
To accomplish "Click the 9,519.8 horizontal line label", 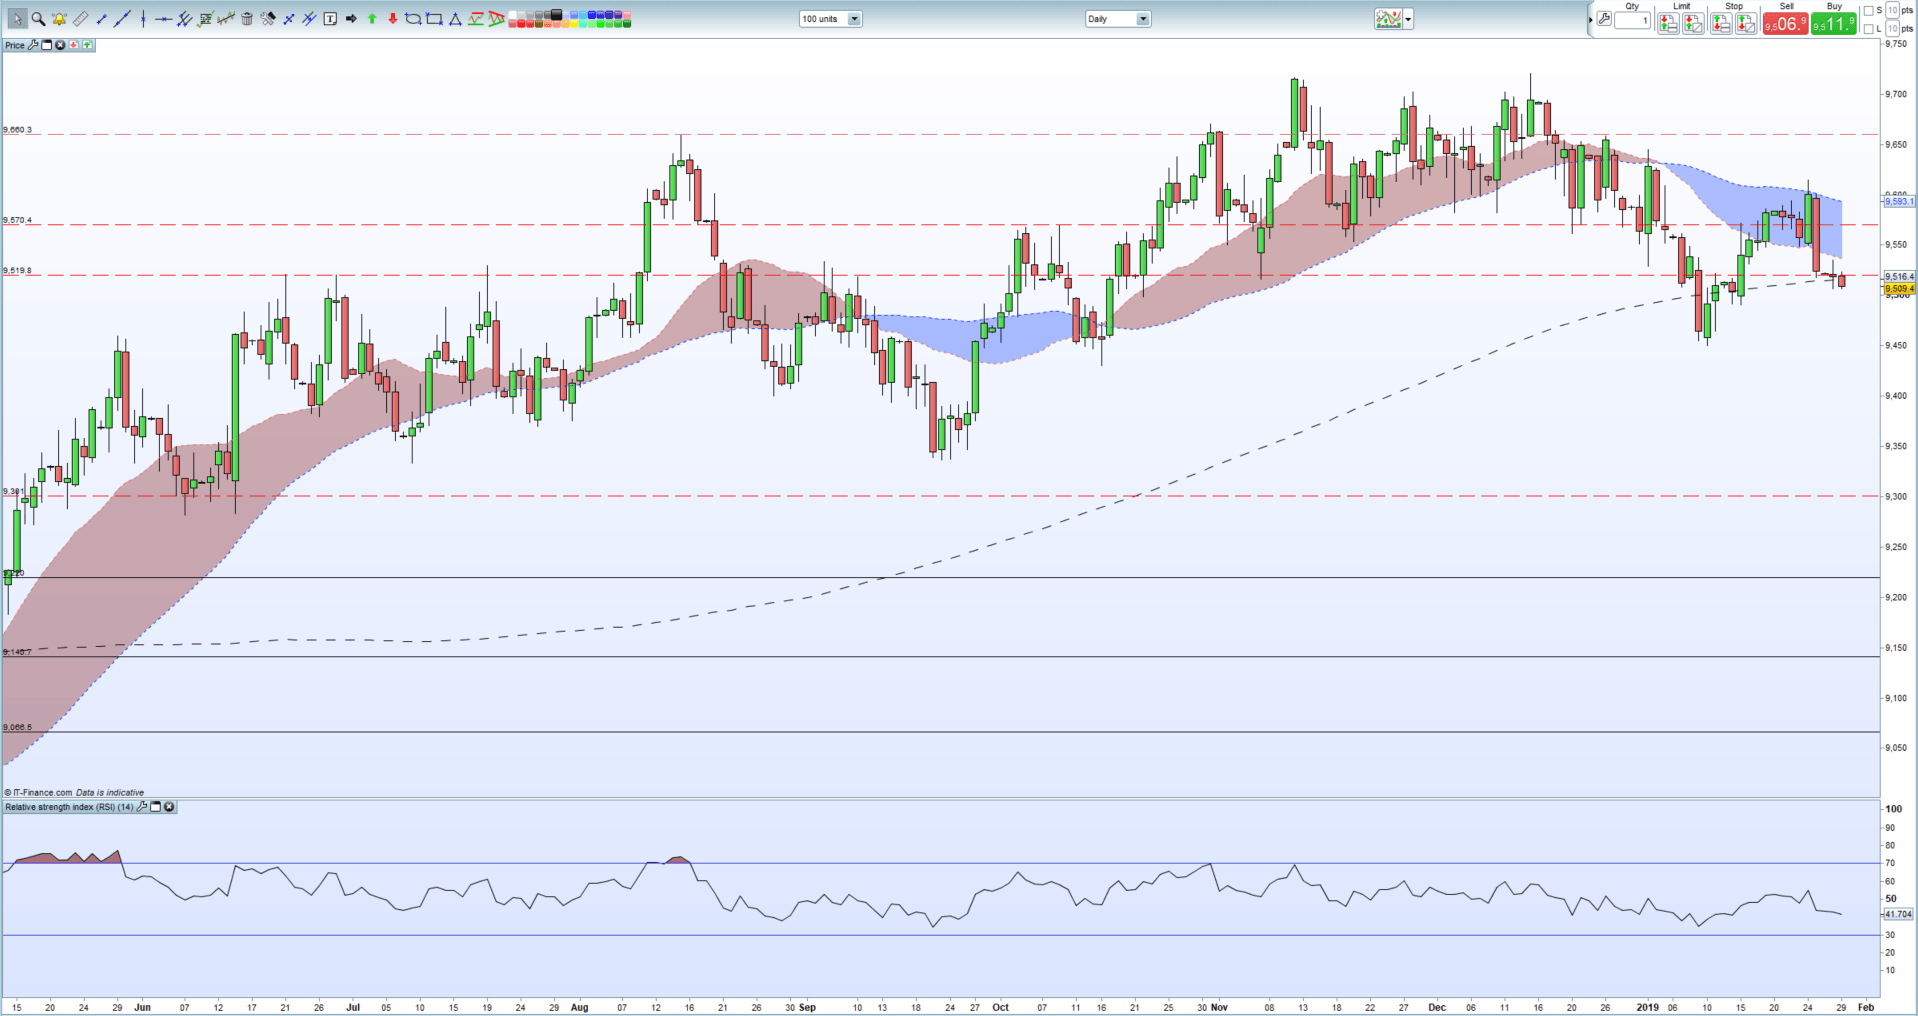I will 17,270.
